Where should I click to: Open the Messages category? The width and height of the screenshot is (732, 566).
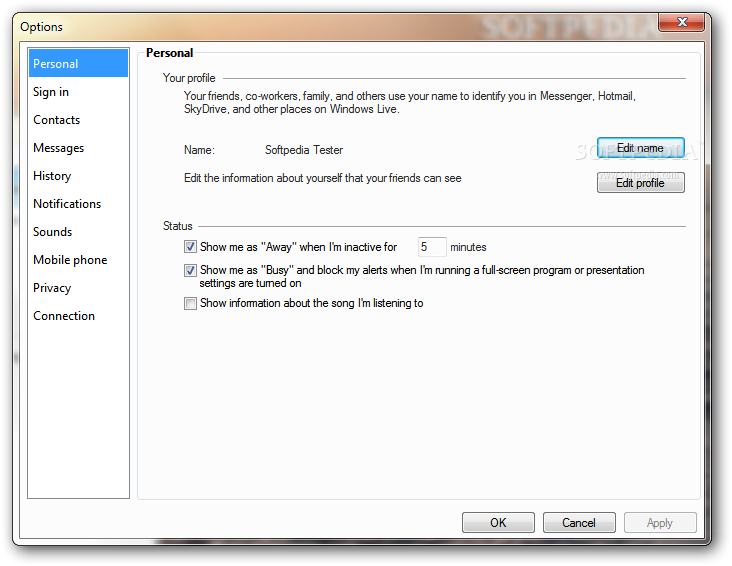click(x=78, y=148)
